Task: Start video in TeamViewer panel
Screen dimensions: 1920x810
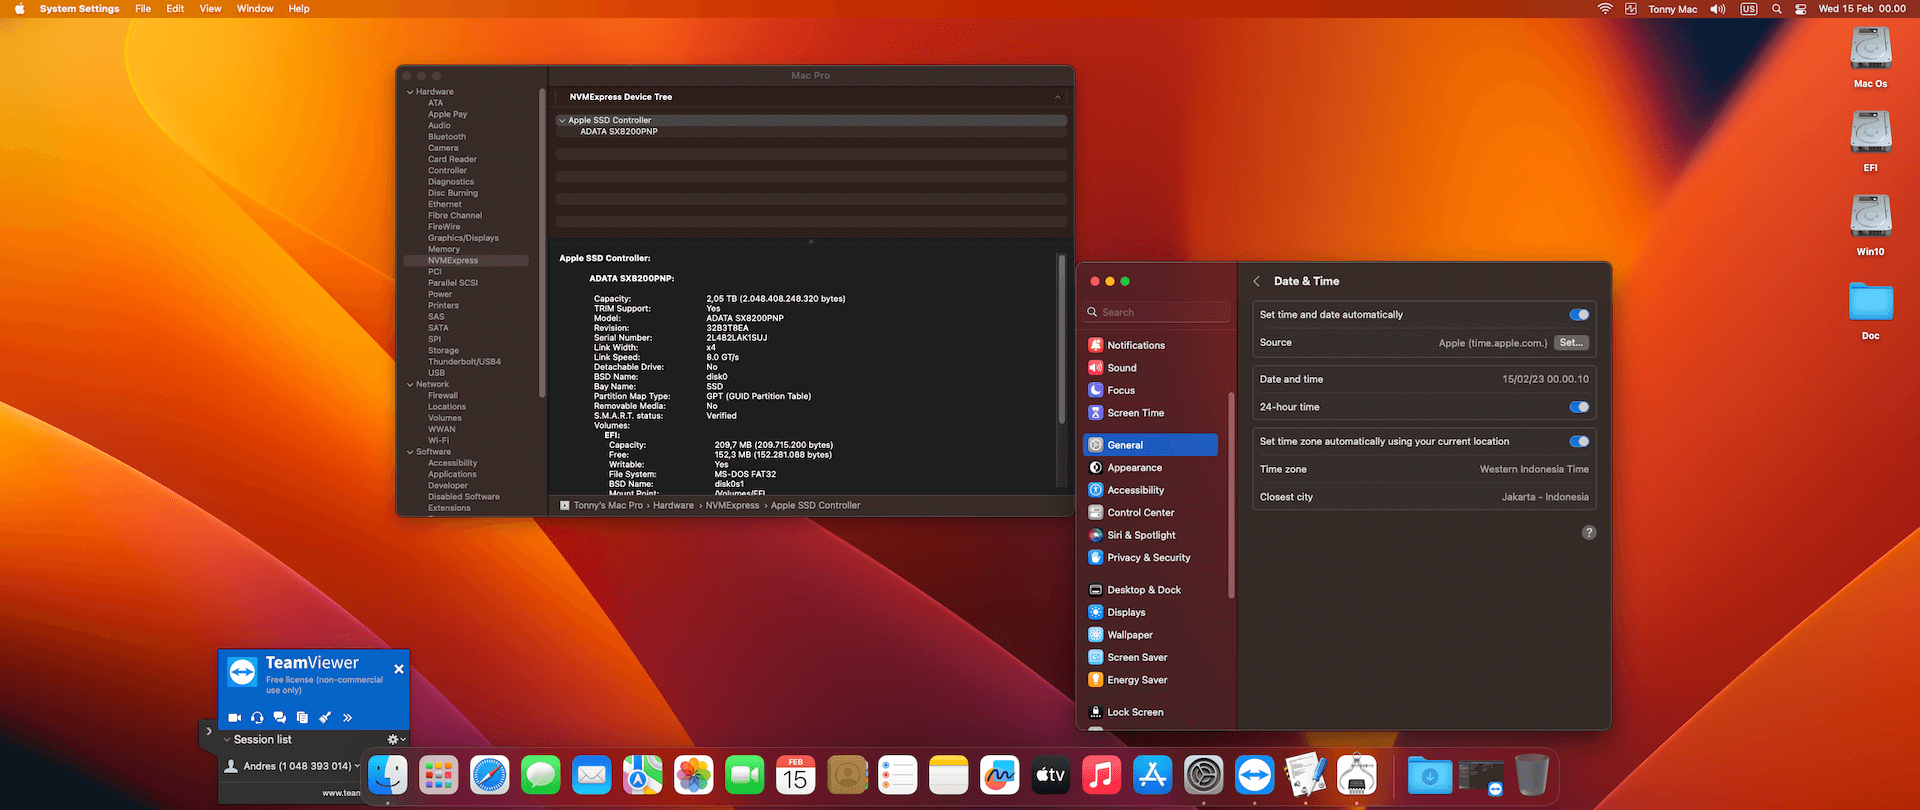Action: (234, 718)
